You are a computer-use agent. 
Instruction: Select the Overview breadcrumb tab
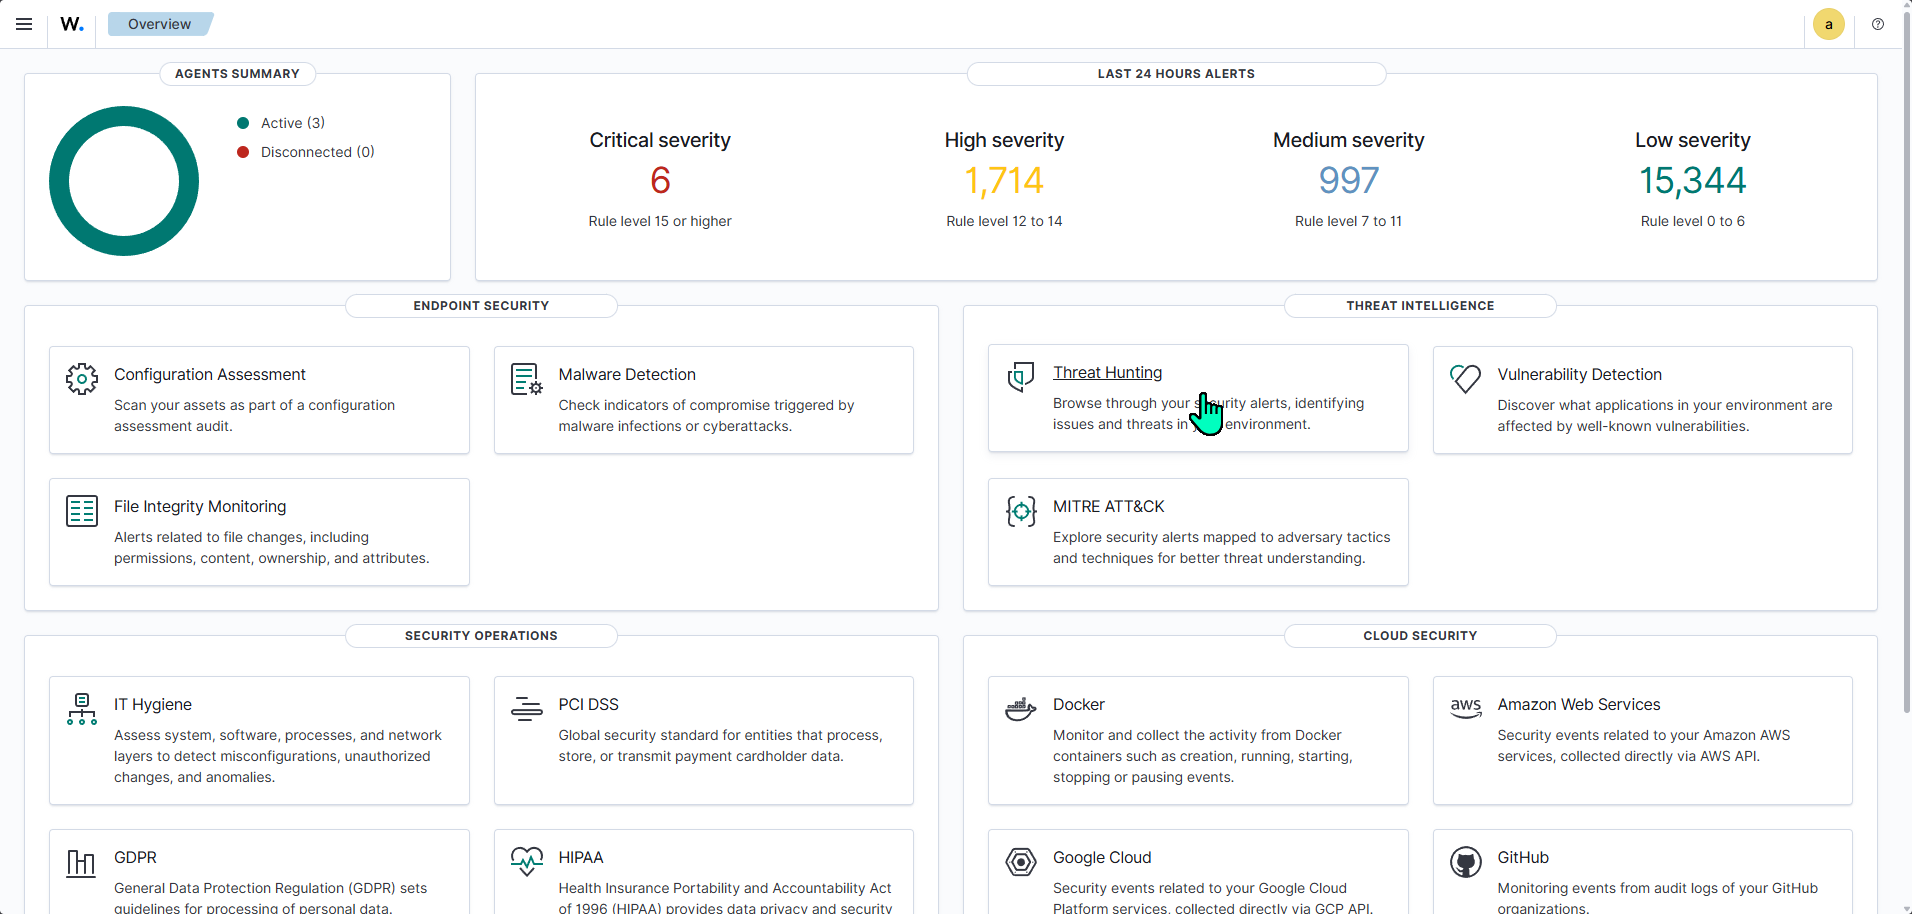point(159,24)
